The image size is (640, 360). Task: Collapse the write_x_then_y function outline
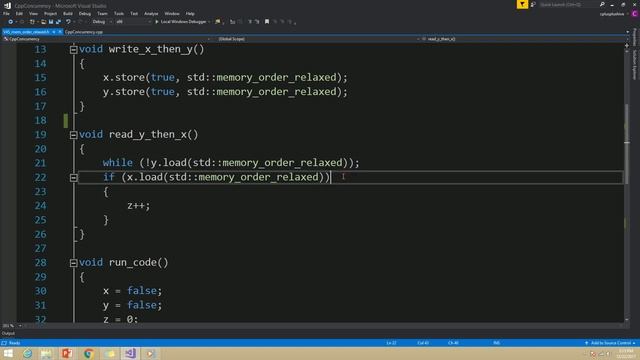(x=73, y=50)
